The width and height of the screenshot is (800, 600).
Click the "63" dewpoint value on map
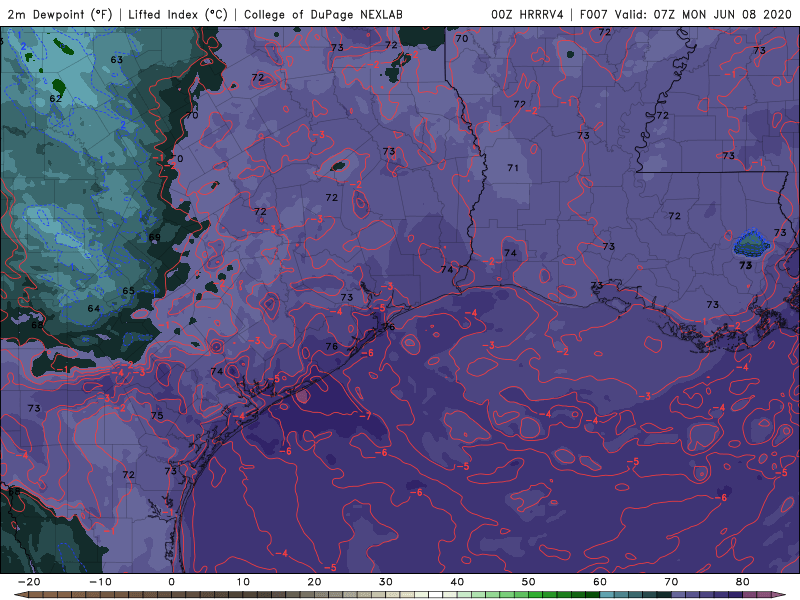coord(117,60)
